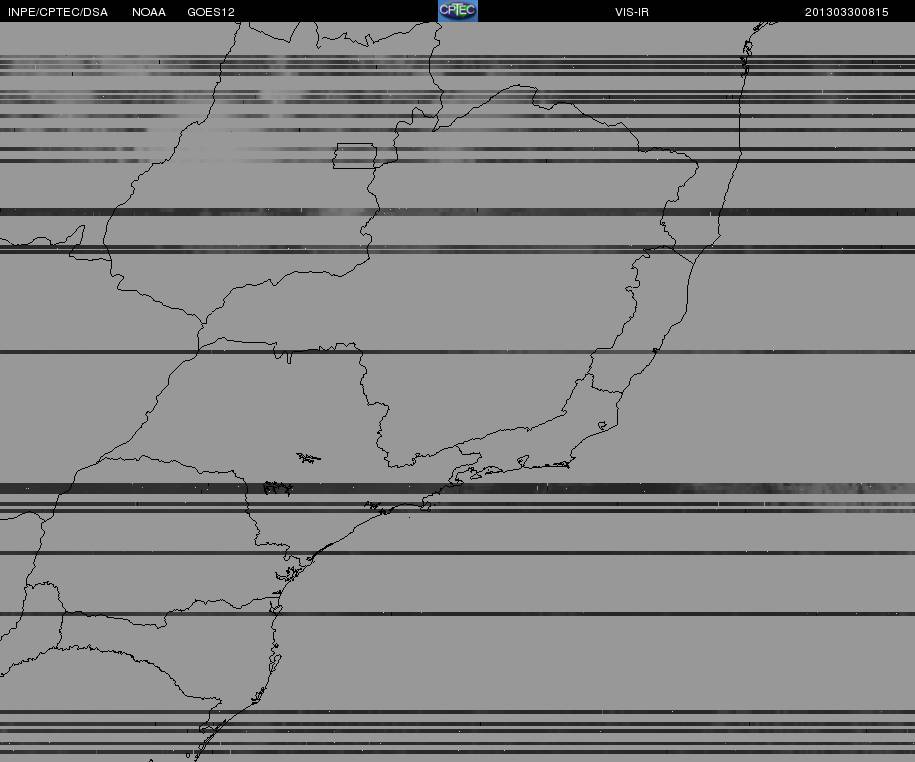Click the INPE/CPTEC/DSA header text
This screenshot has height=762, width=915.
pos(58,12)
